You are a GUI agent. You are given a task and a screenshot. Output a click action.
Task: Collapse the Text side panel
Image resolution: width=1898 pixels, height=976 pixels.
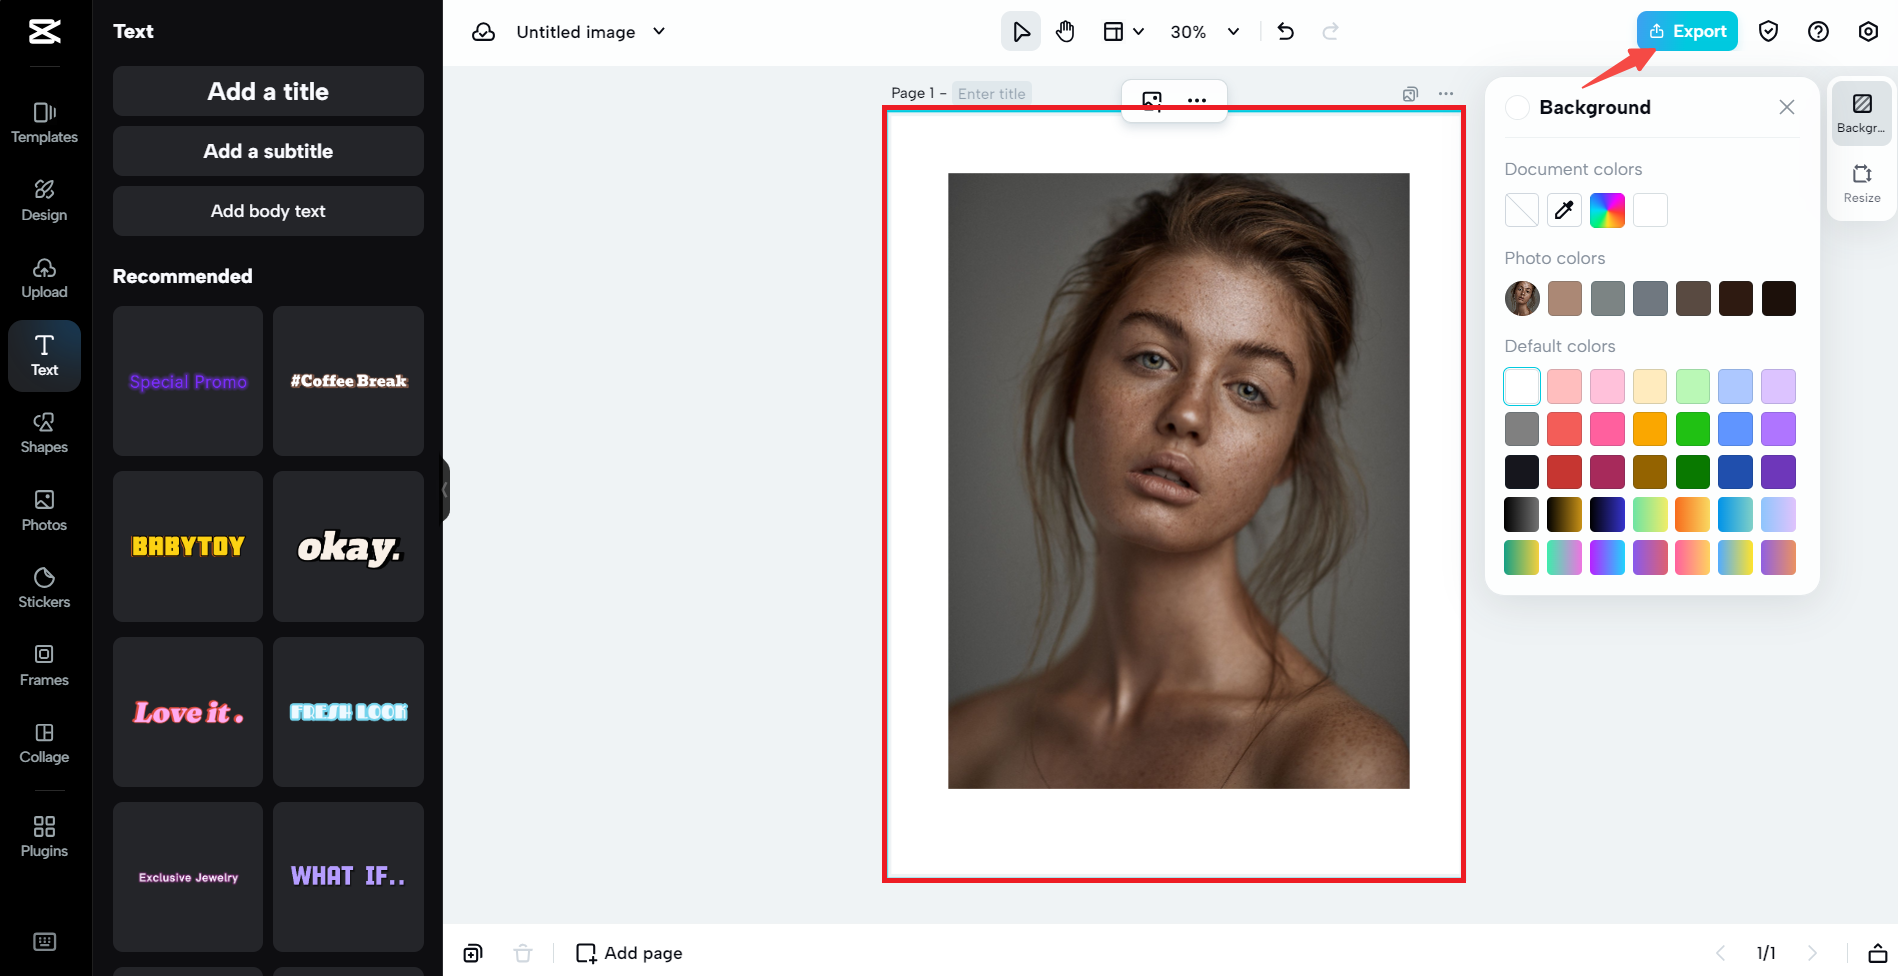[x=445, y=490]
